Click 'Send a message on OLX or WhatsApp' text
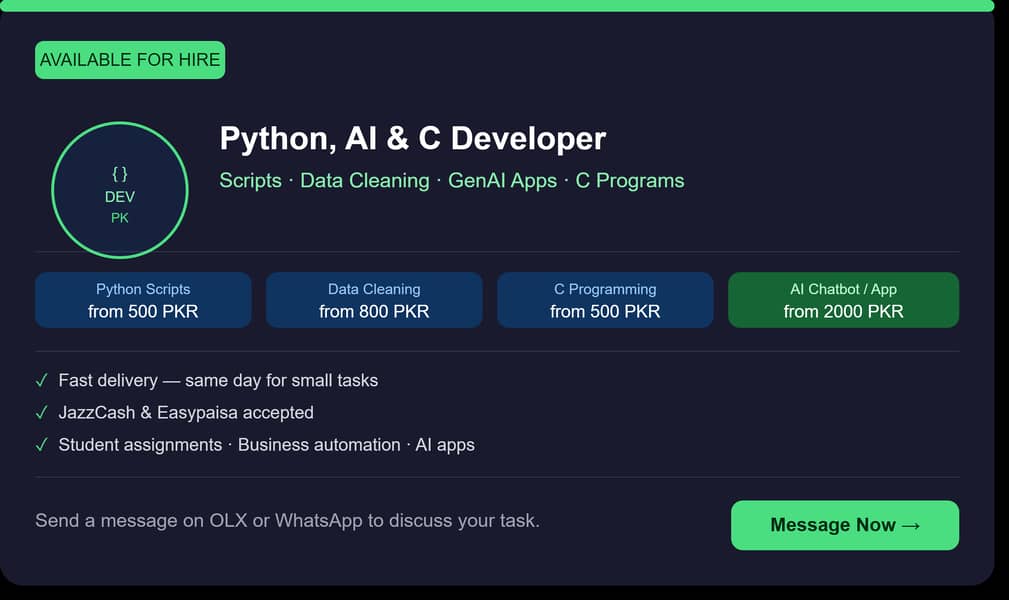Image resolution: width=1009 pixels, height=600 pixels. pos(199,520)
